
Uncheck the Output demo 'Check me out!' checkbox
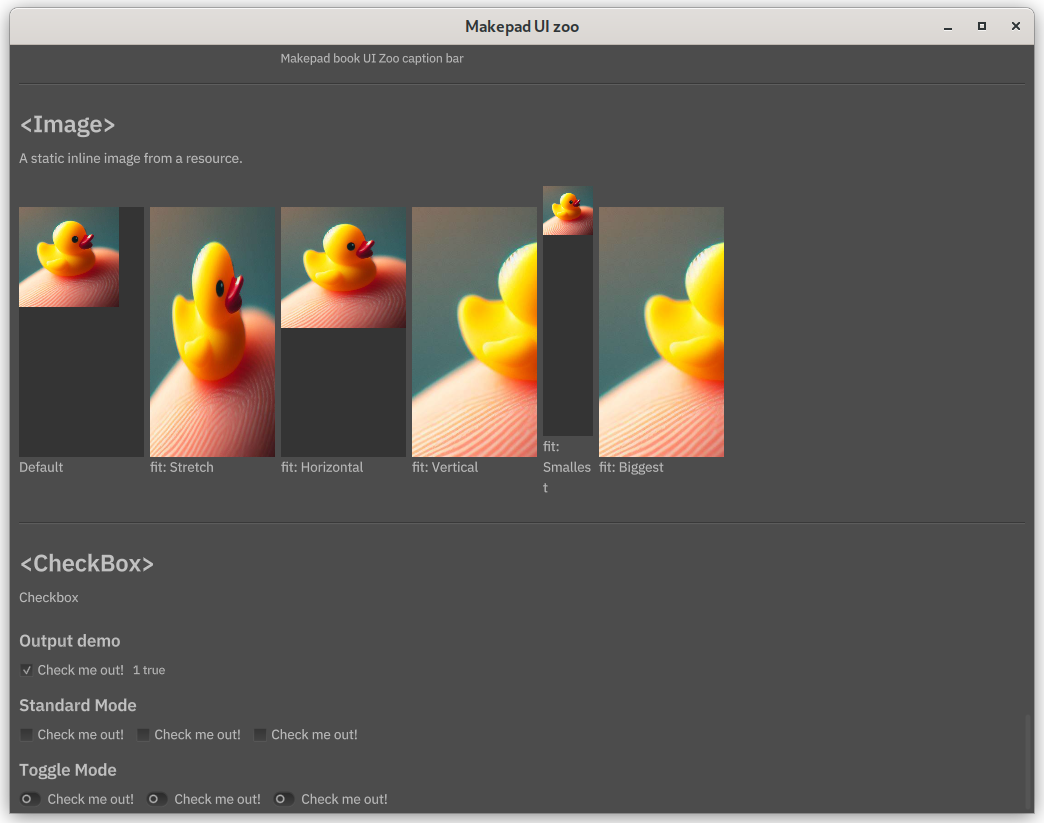tap(27, 670)
